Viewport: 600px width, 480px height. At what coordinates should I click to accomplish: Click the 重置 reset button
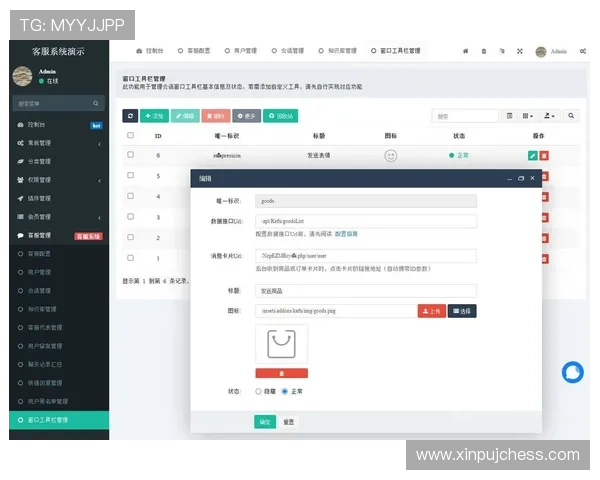(x=289, y=422)
